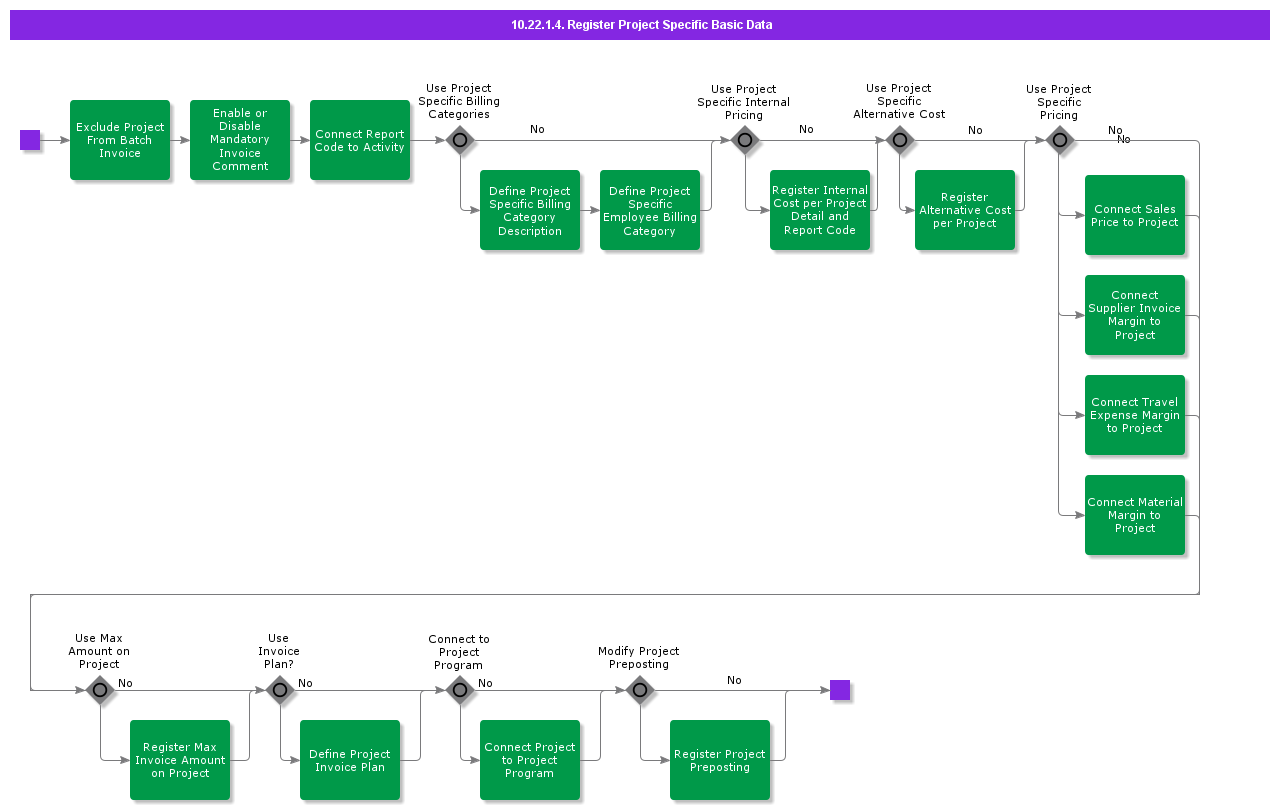The height and width of the screenshot is (810, 1280).
Task: Click the Use Project Specific Alternative Cost decision node
Action: tap(899, 141)
